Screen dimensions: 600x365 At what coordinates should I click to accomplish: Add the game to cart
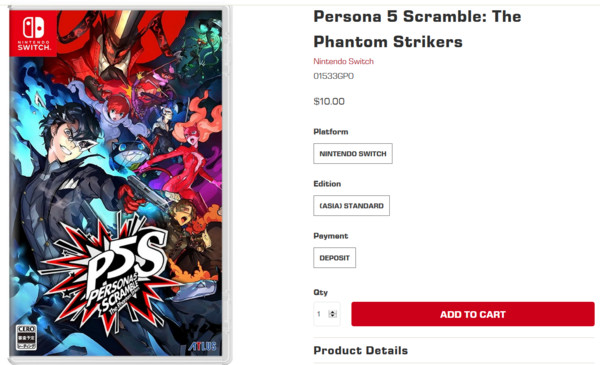point(473,314)
